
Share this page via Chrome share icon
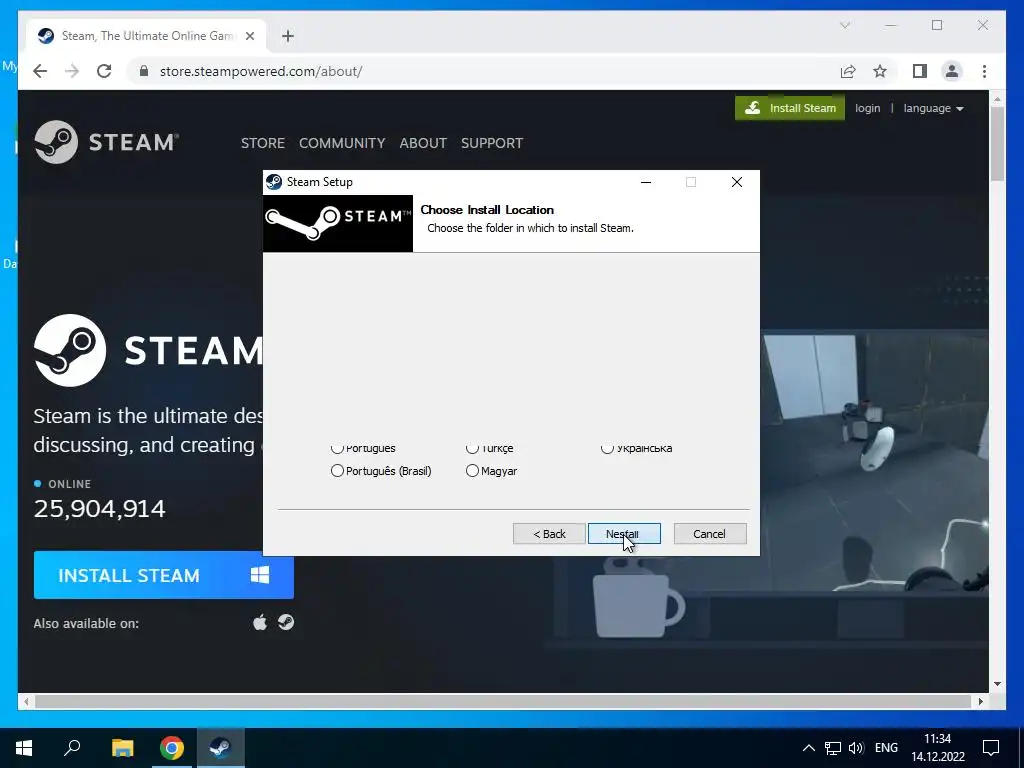pyautogui.click(x=848, y=71)
